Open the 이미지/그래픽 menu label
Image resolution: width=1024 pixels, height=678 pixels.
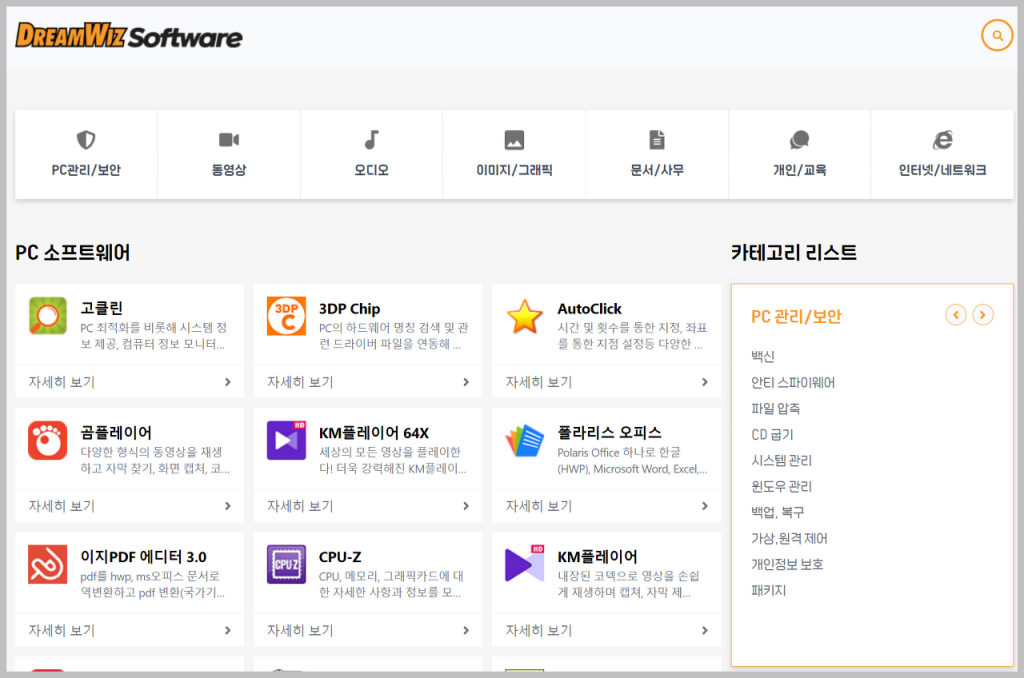[x=514, y=170]
